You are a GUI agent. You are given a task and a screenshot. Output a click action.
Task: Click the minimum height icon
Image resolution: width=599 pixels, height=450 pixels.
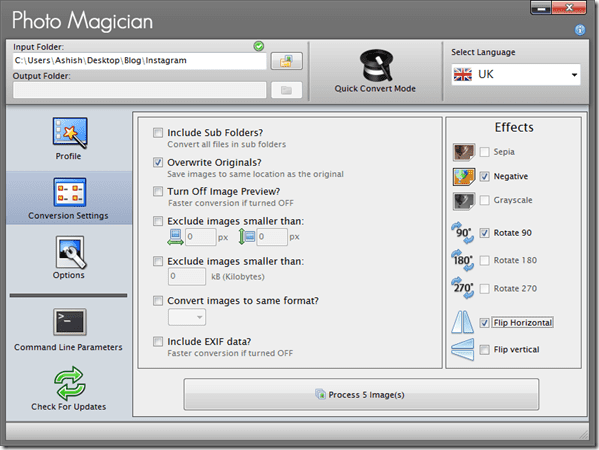[x=246, y=237]
